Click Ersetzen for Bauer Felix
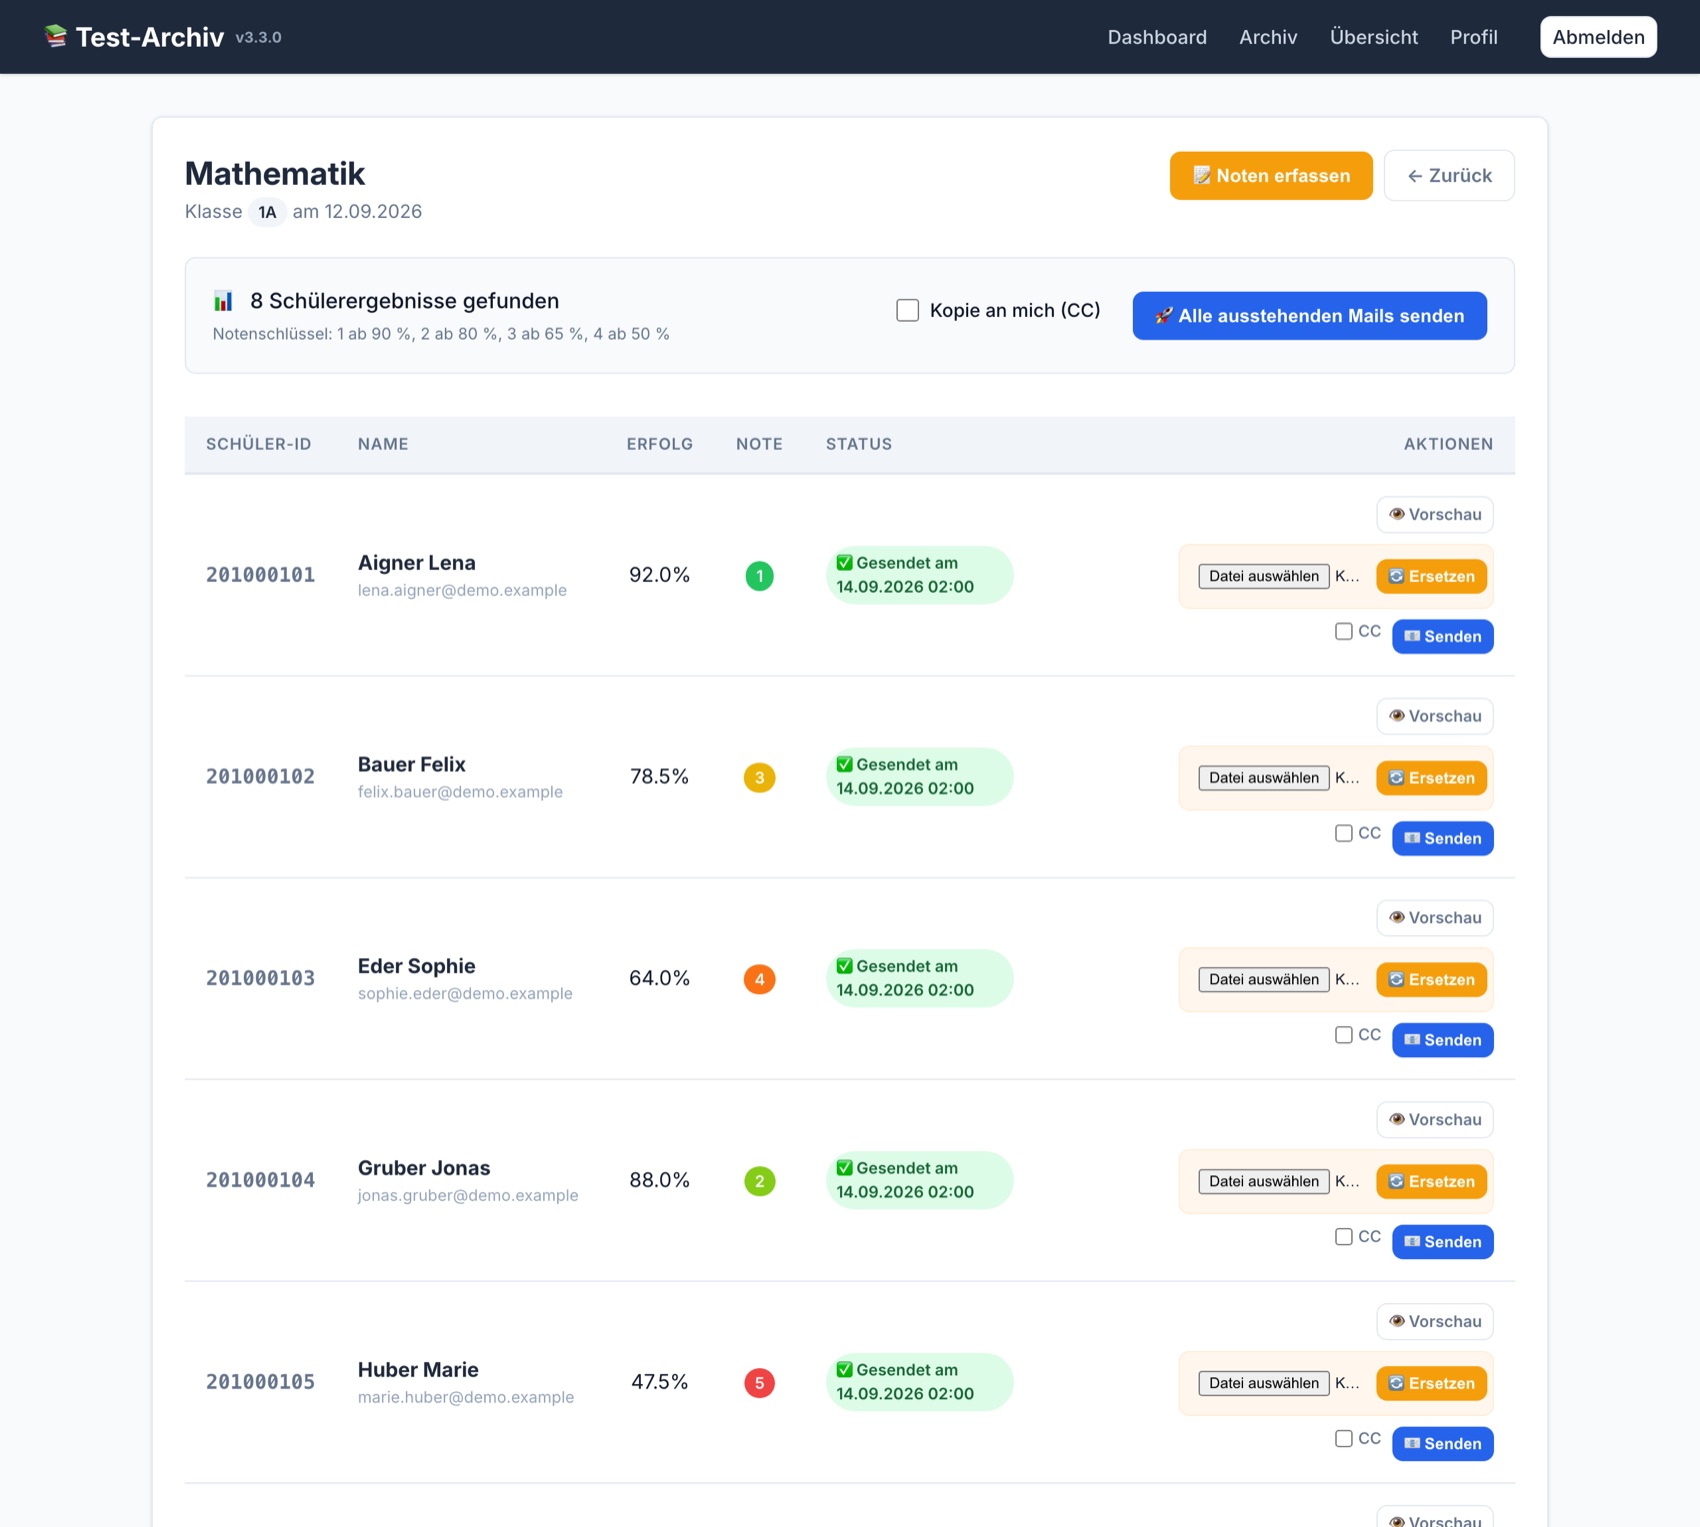1700x1527 pixels. pos(1432,778)
